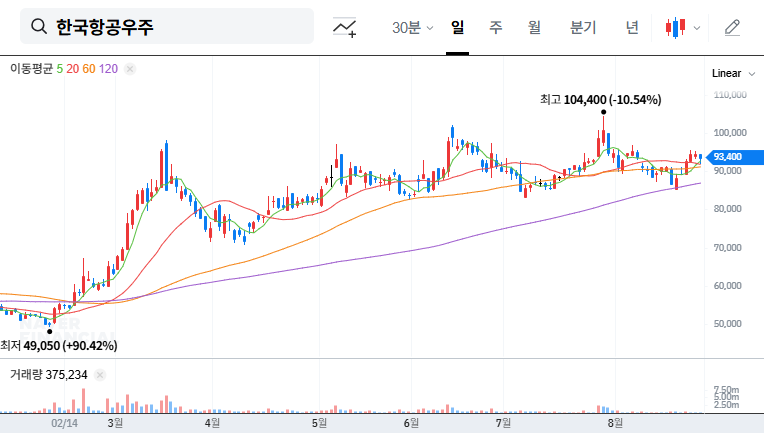Select the pencil drawing tool

[x=732, y=28]
